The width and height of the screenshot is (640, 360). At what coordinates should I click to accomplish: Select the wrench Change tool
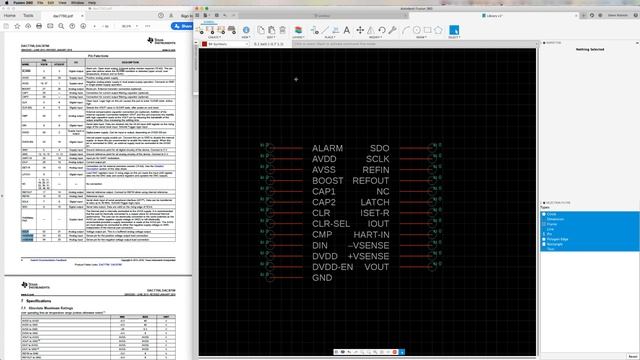point(392,30)
